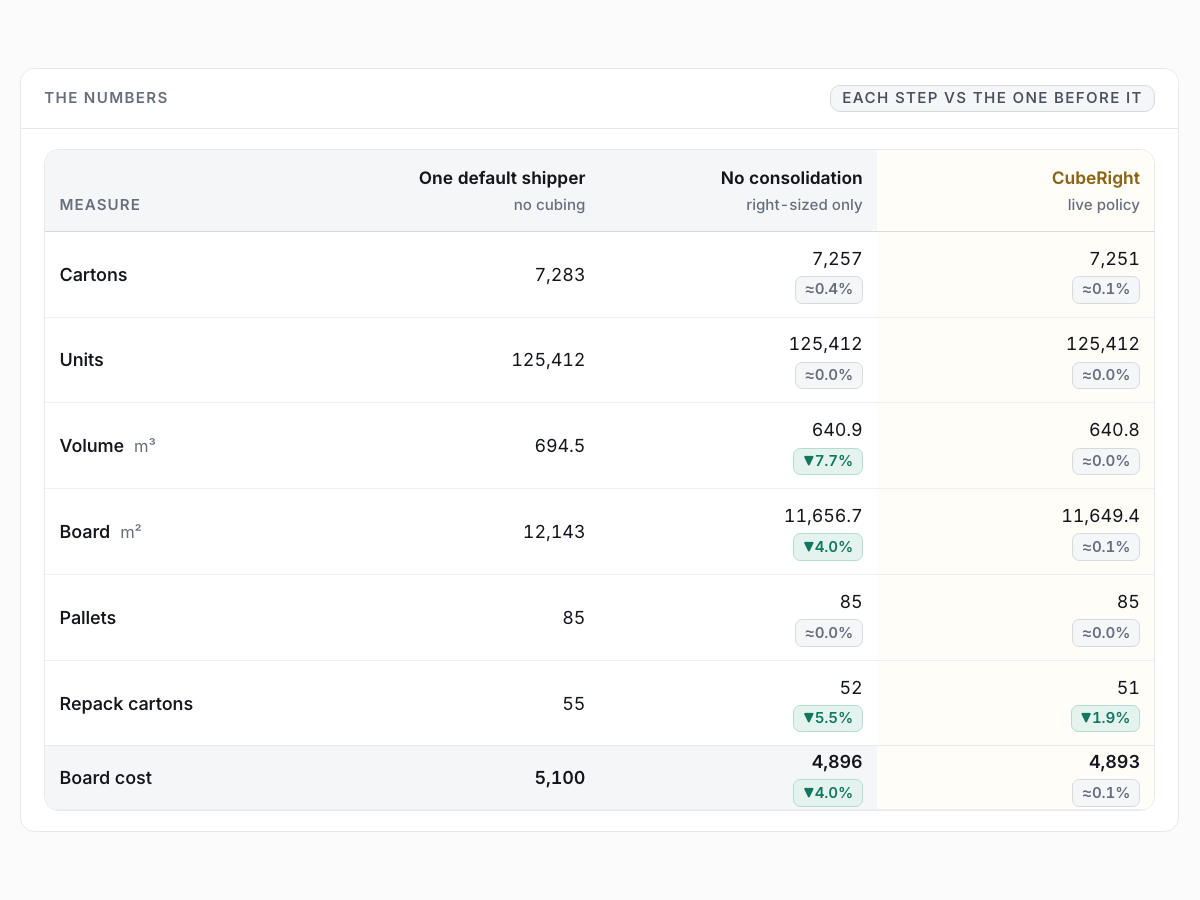
Task: Click the Cartons value 7,283
Action: click(x=560, y=275)
